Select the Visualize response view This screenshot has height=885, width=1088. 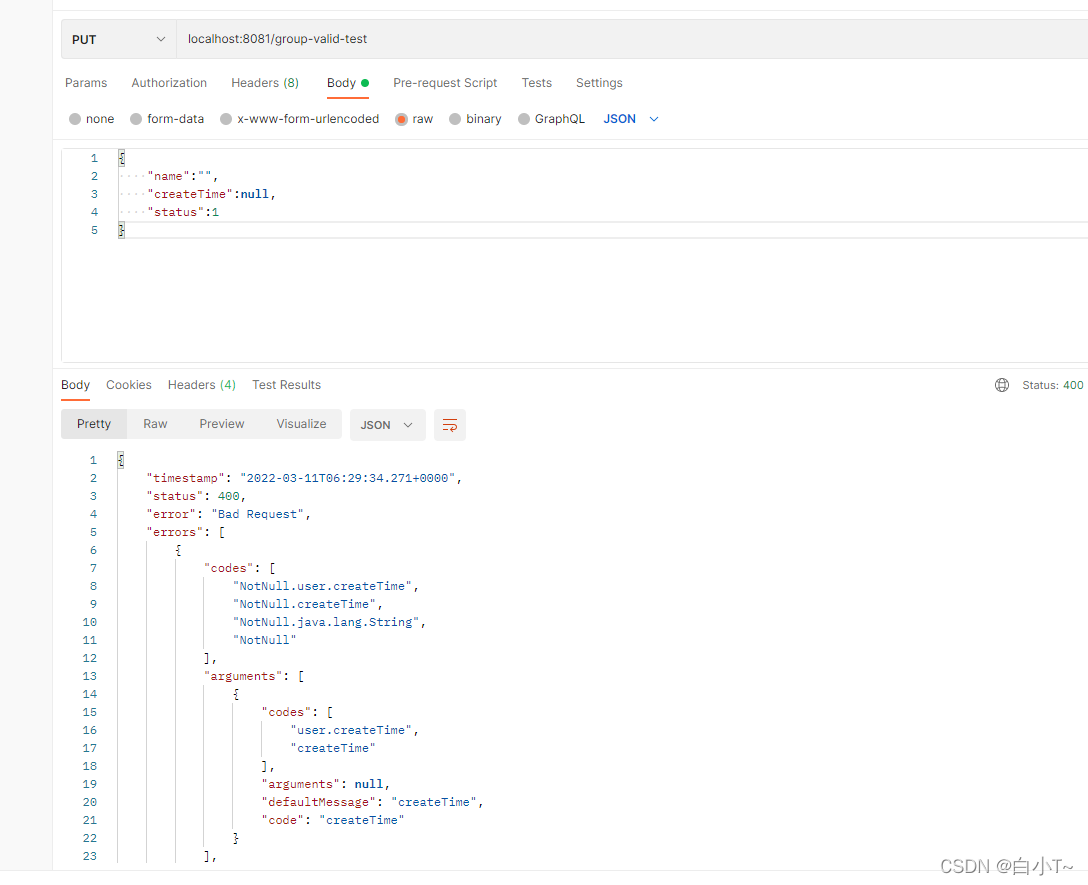click(301, 424)
